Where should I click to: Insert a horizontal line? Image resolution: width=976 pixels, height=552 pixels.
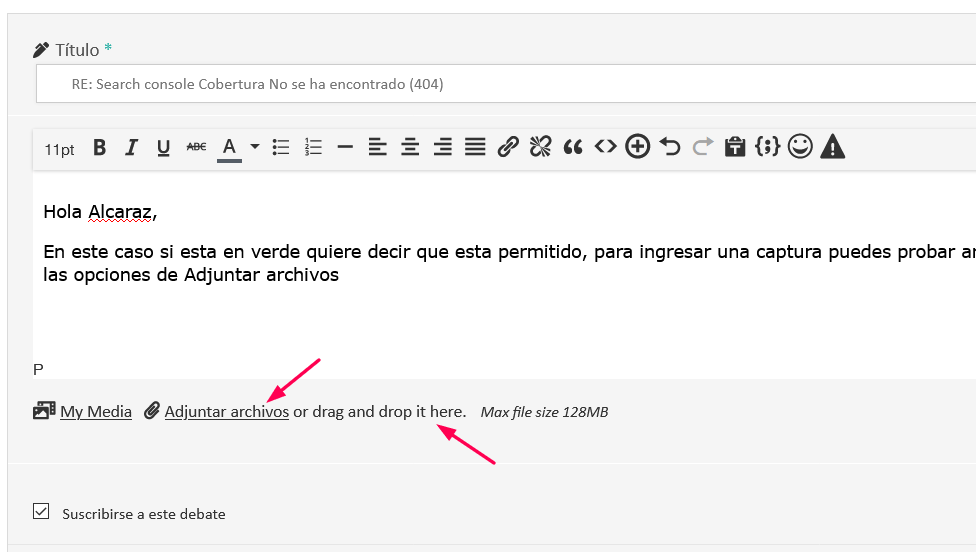point(345,147)
